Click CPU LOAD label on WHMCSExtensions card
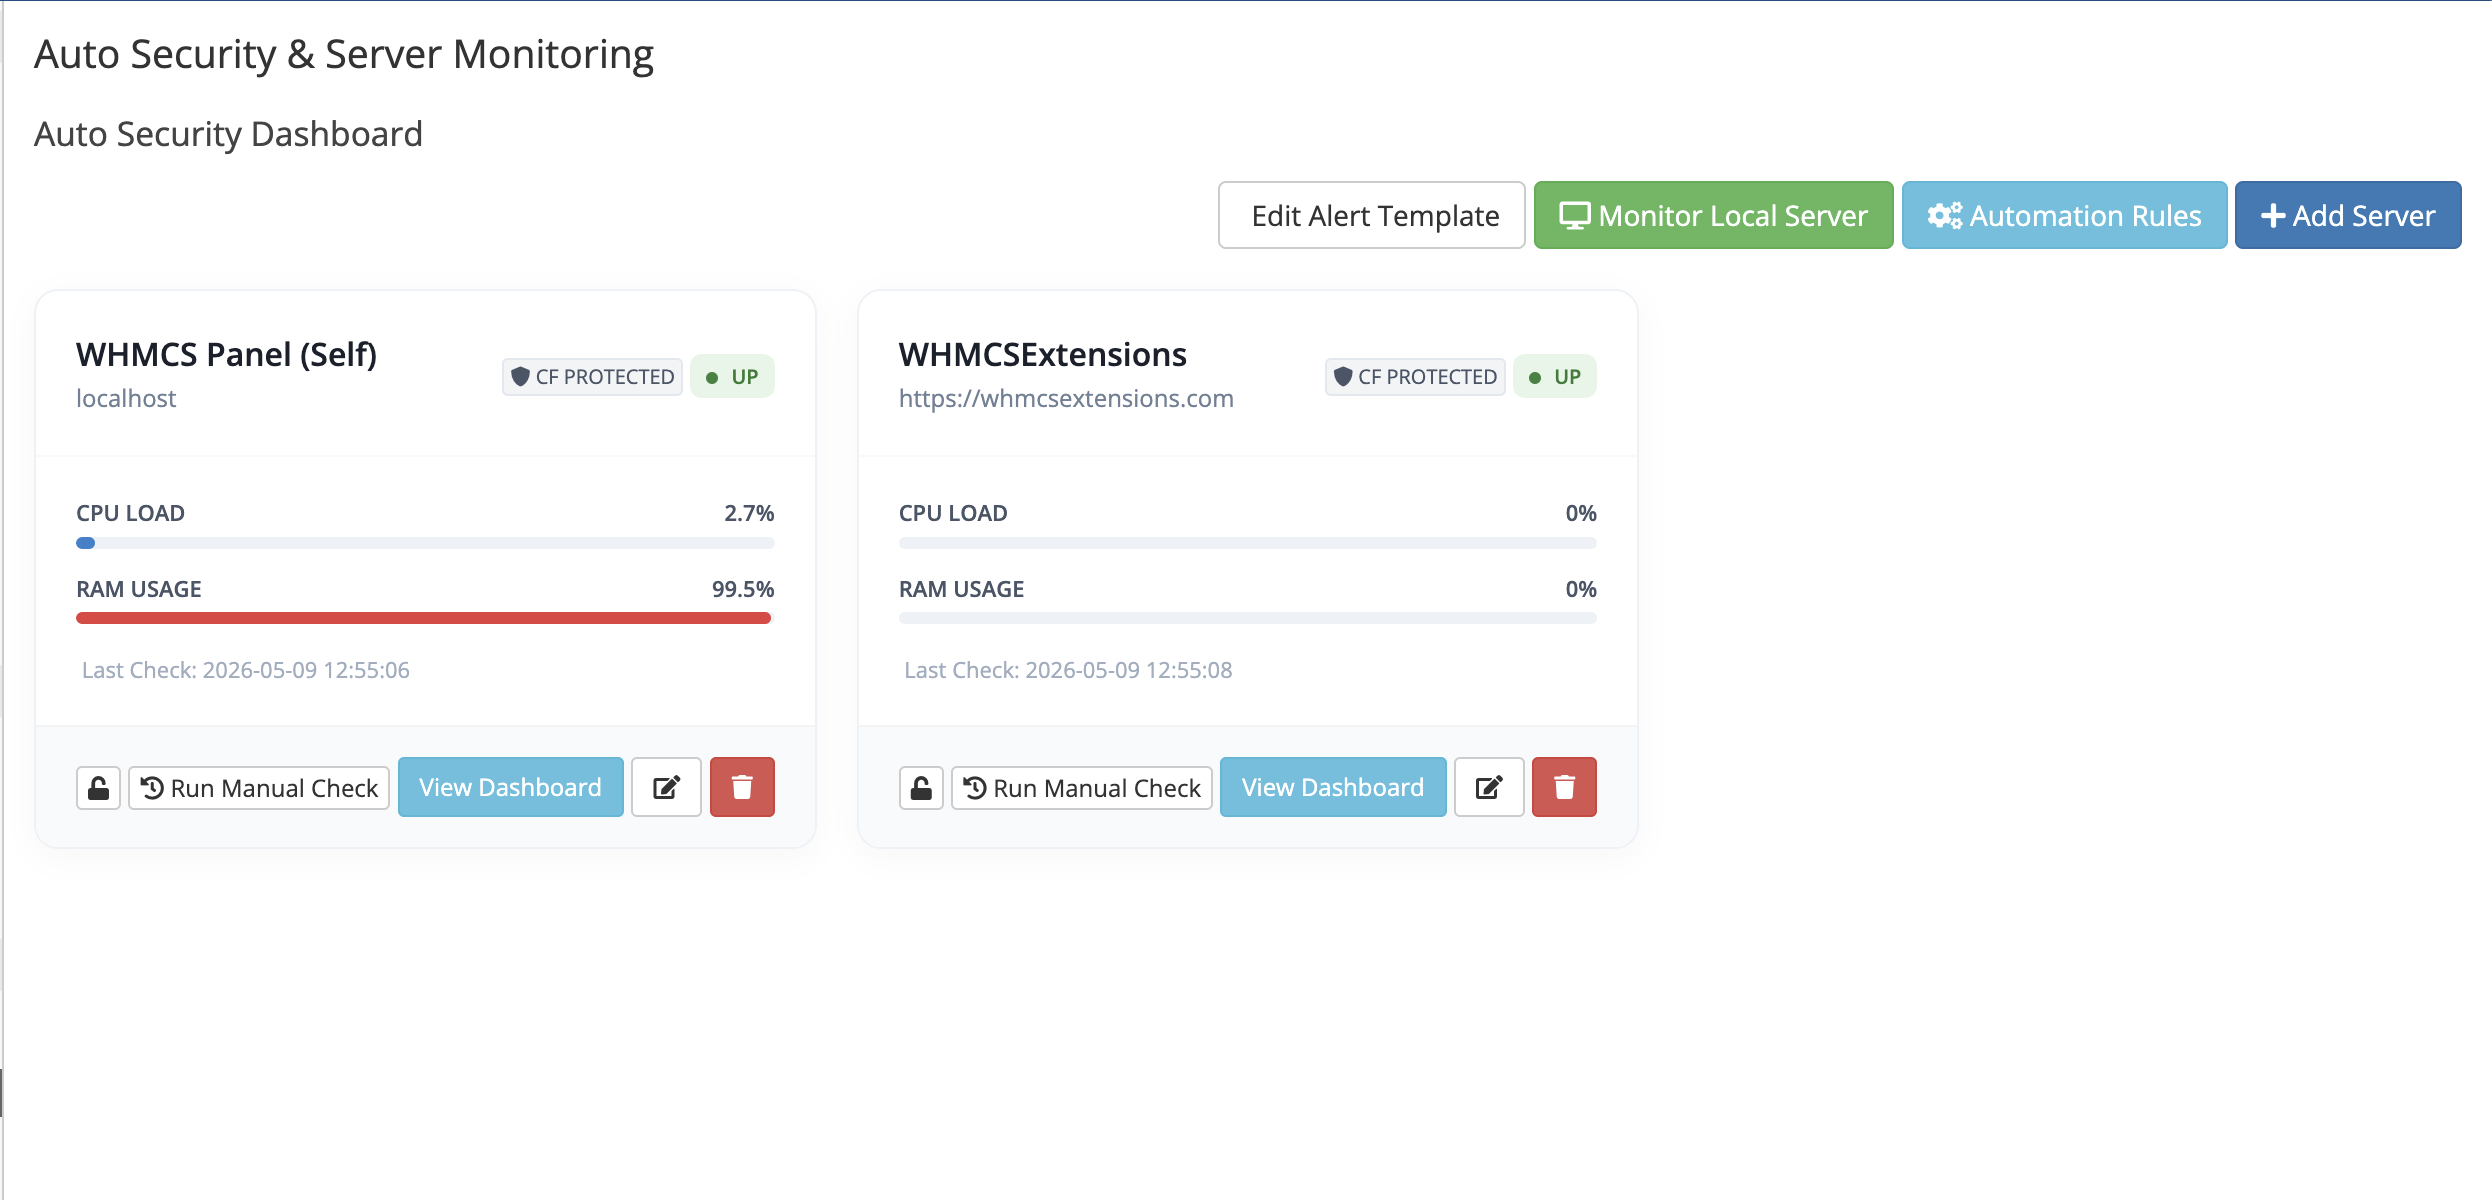 953,513
